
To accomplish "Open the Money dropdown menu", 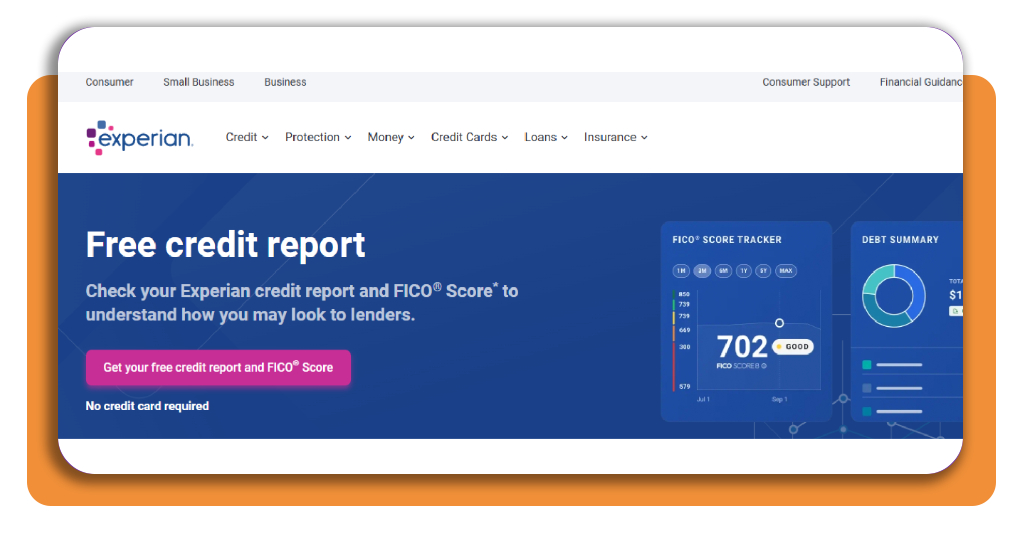I will [391, 137].
